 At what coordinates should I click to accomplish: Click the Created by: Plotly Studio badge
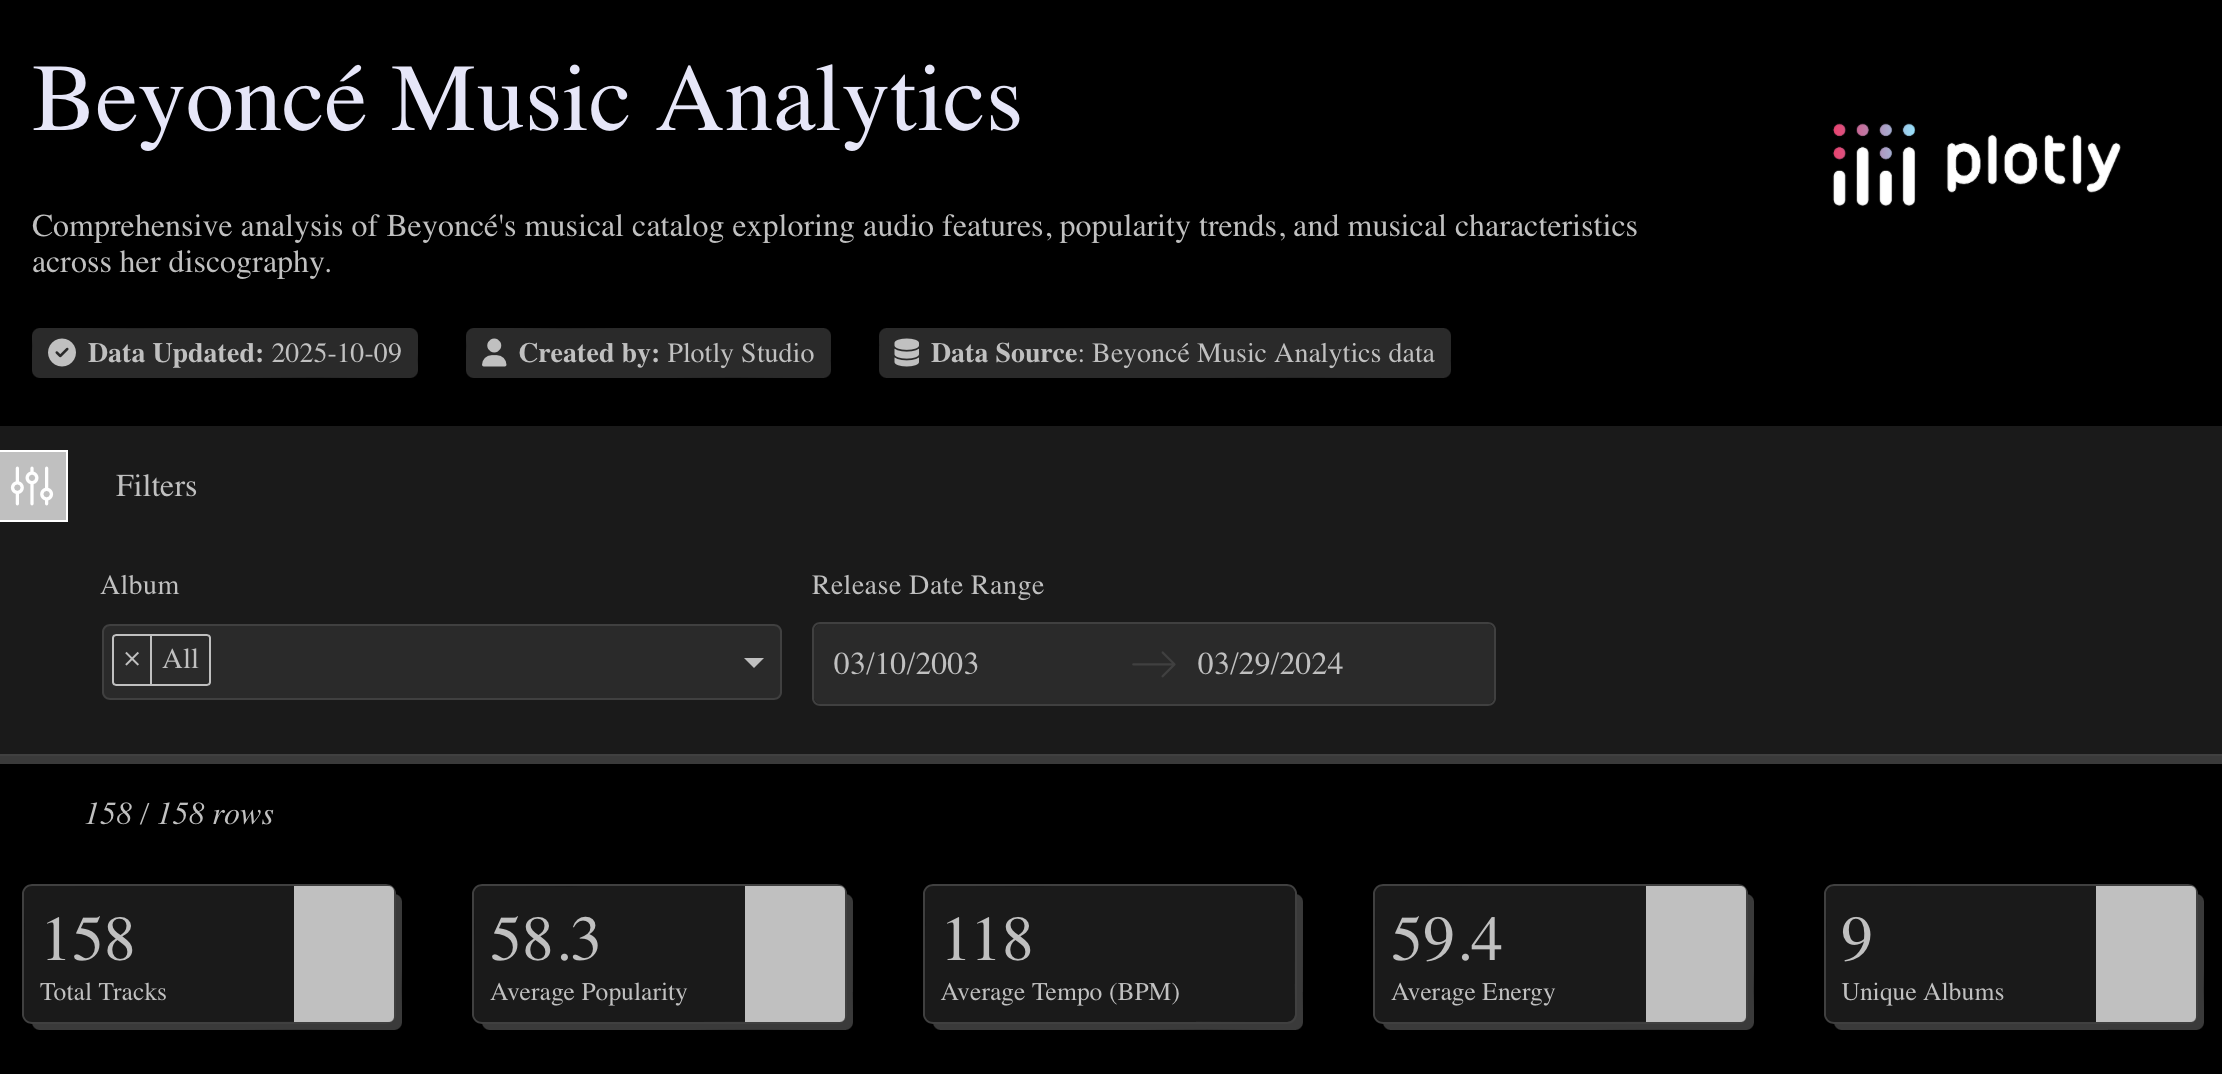pos(648,353)
